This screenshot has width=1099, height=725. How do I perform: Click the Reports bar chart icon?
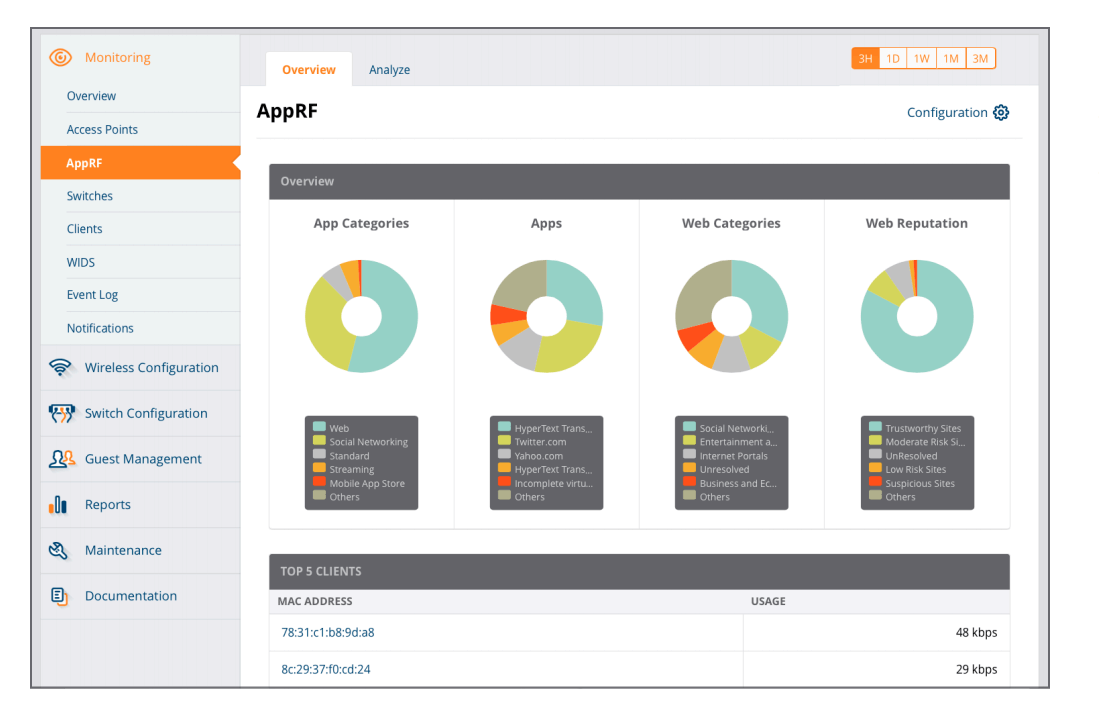[59, 505]
